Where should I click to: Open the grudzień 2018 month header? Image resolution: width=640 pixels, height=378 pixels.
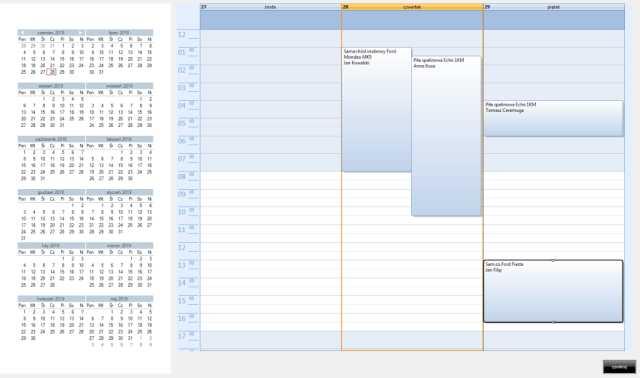(x=51, y=192)
